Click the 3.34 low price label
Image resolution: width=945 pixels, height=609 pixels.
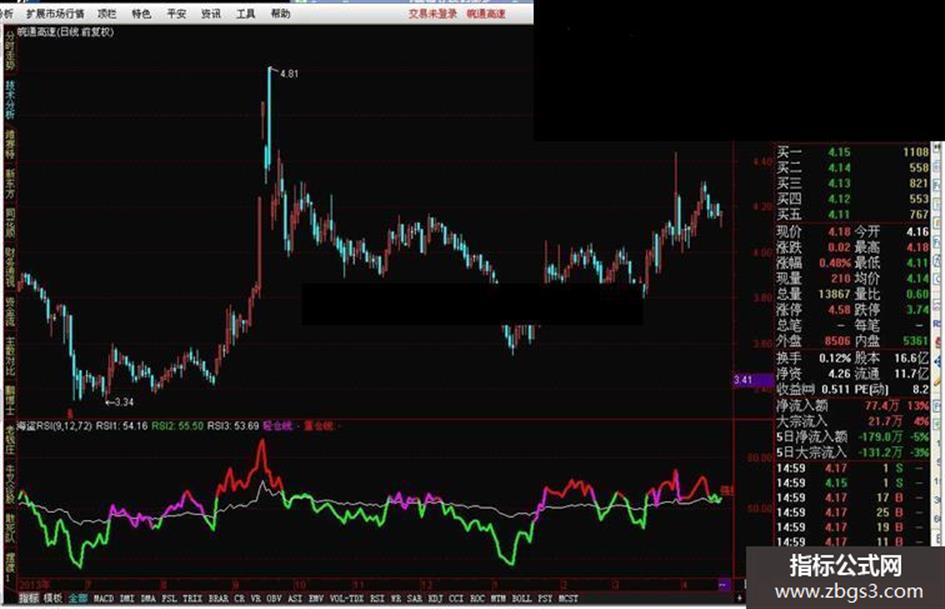(x=124, y=402)
